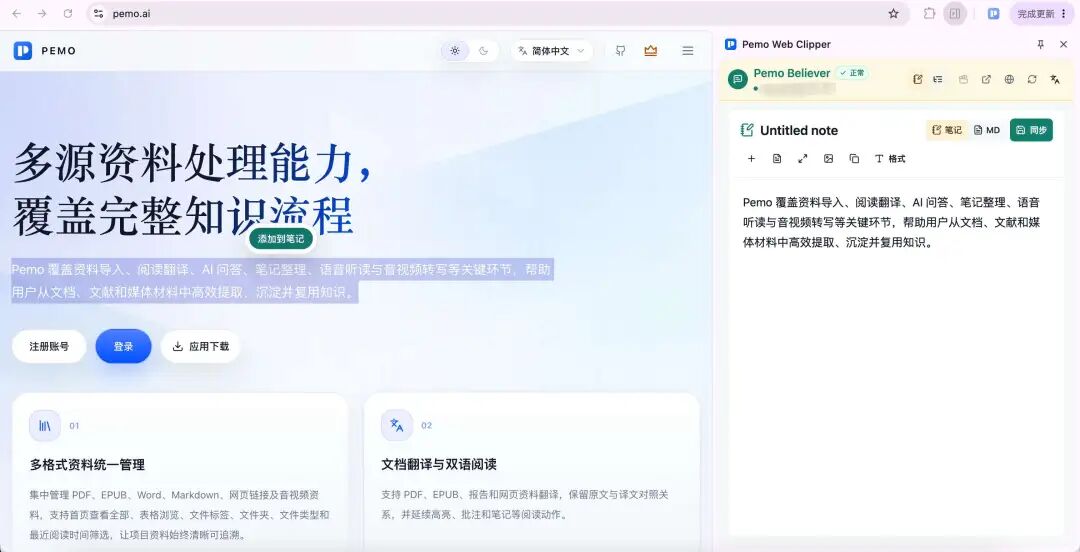The image size is (1080, 552).
Task: Click the 完成更新 browser update button
Action: (1041, 14)
